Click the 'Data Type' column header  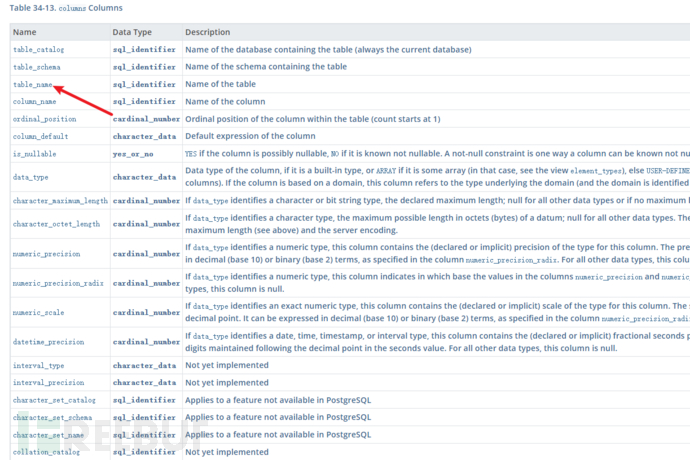point(132,32)
